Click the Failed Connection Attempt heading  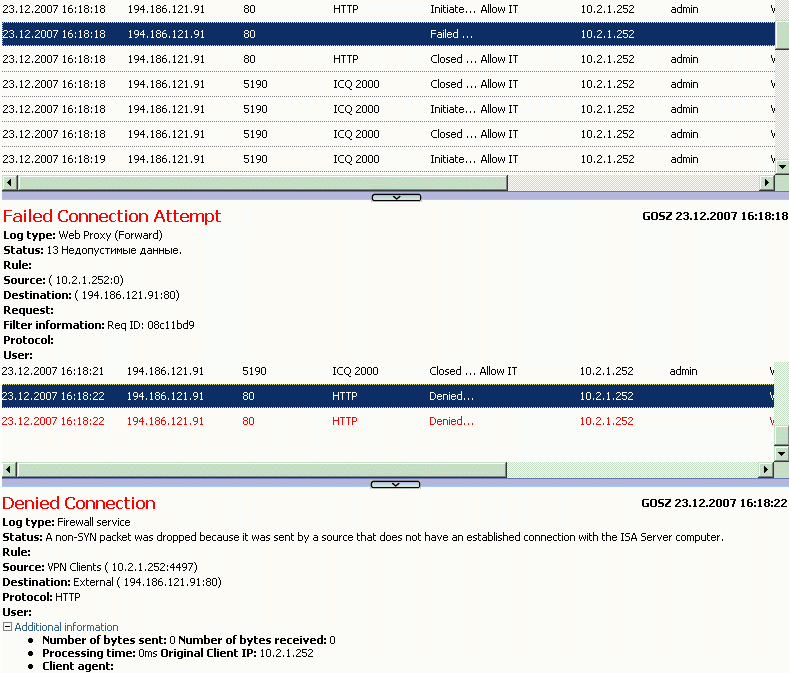(x=112, y=216)
